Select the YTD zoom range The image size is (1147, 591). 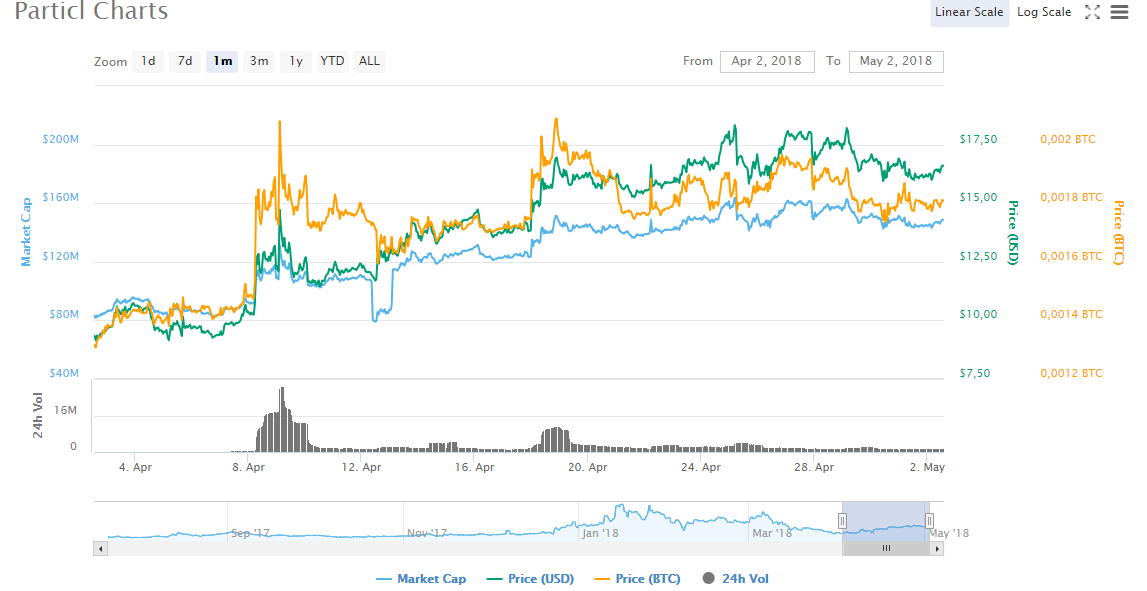point(332,61)
